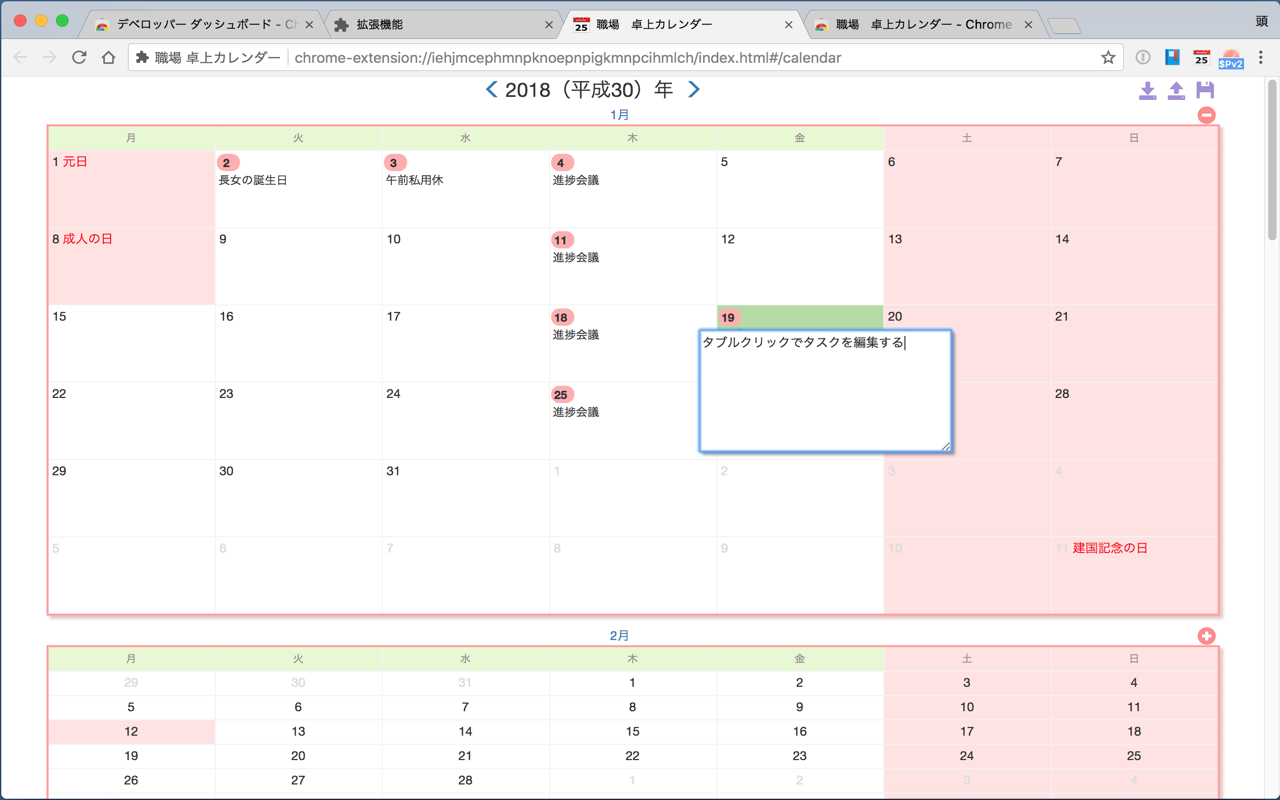This screenshot has height=800, width=1280.
Task: Click the browser back arrow
Action: (20, 58)
